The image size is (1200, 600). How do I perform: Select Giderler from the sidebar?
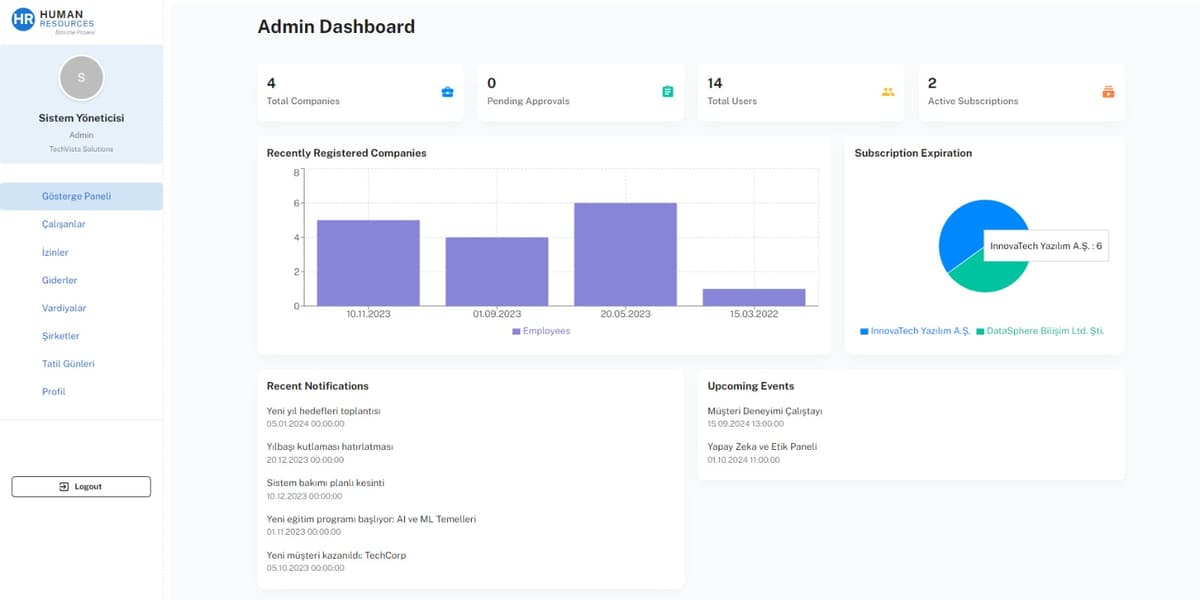point(81,280)
